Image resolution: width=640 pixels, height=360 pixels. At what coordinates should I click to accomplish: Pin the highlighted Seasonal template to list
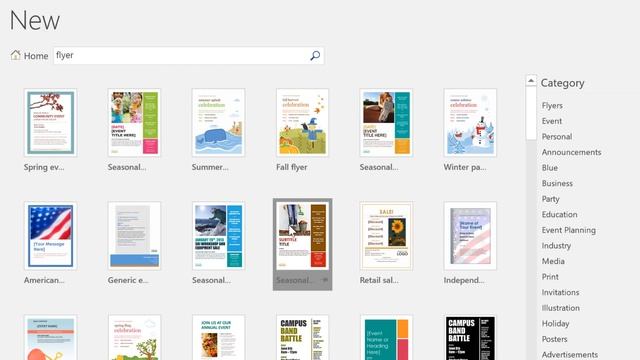[x=325, y=280]
